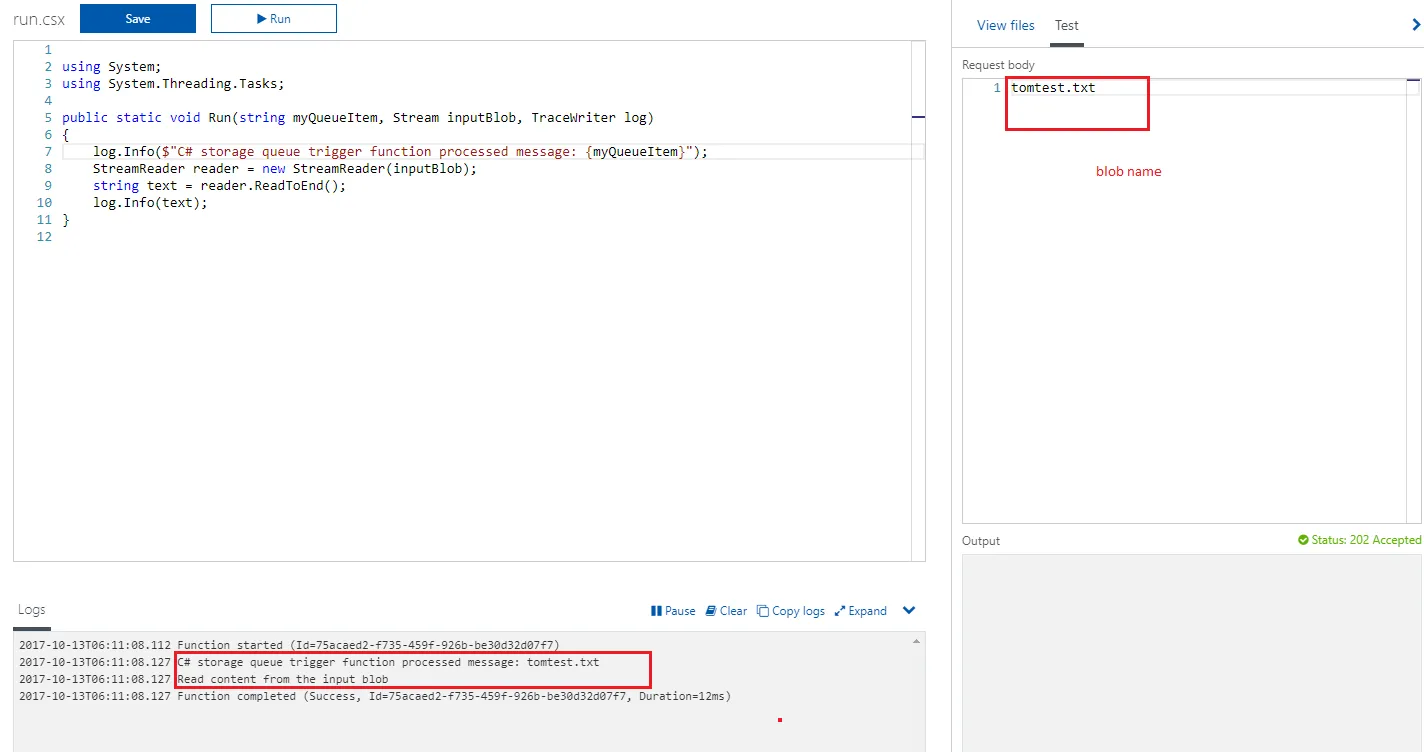Select the Test tab
This screenshot has width=1424, height=752.
click(1067, 25)
